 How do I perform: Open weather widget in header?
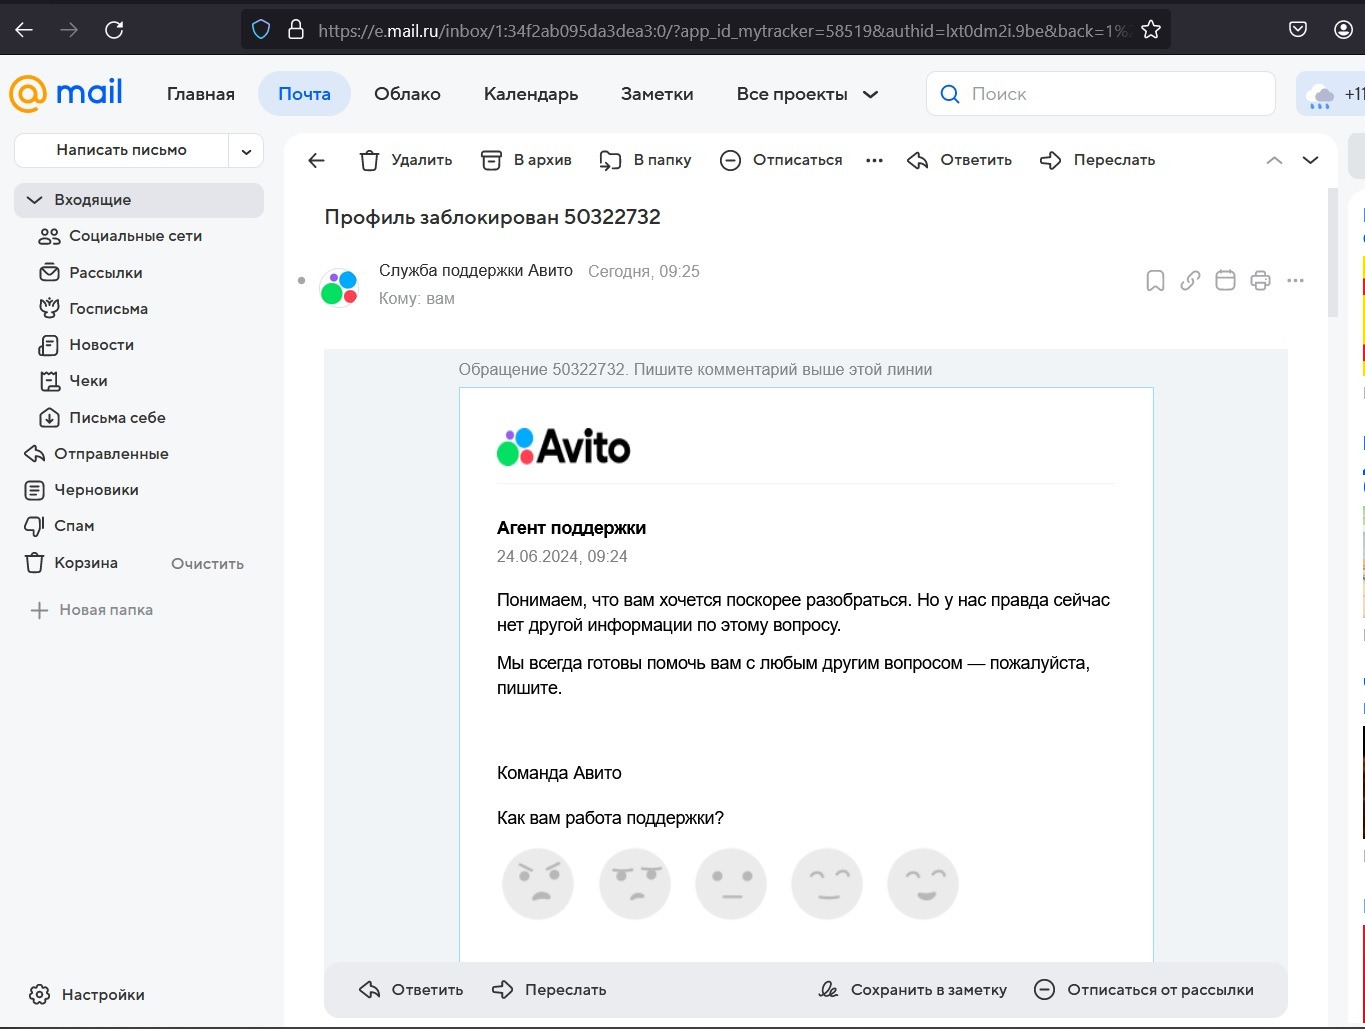point(1333,94)
